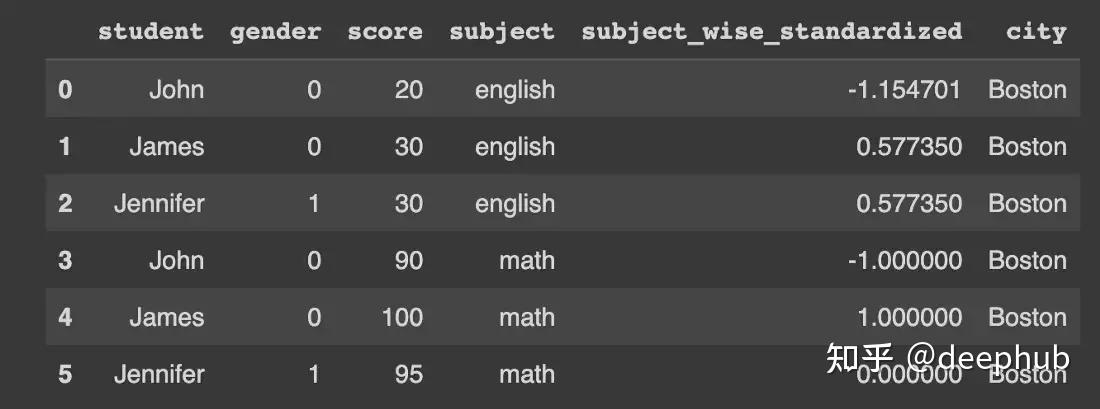Select the "city" column header
Viewport: 1100px width, 409px height.
(x=1036, y=31)
